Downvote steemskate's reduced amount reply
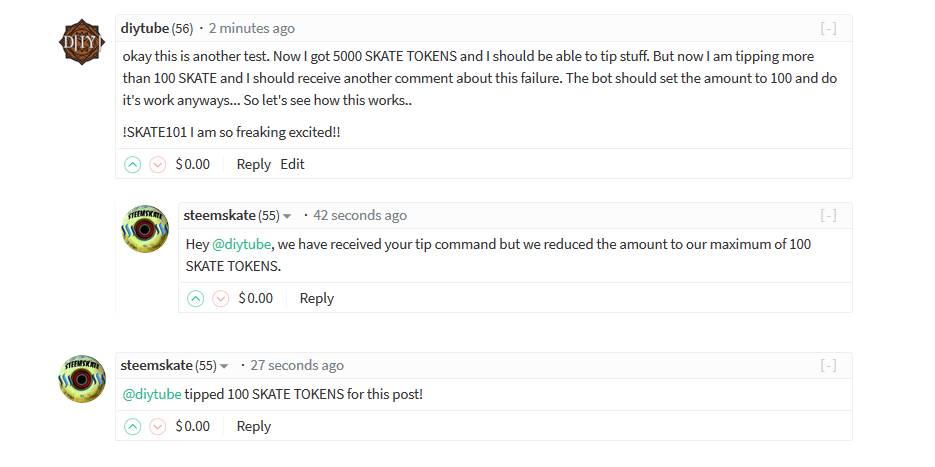The image size is (935, 467). click(221, 298)
